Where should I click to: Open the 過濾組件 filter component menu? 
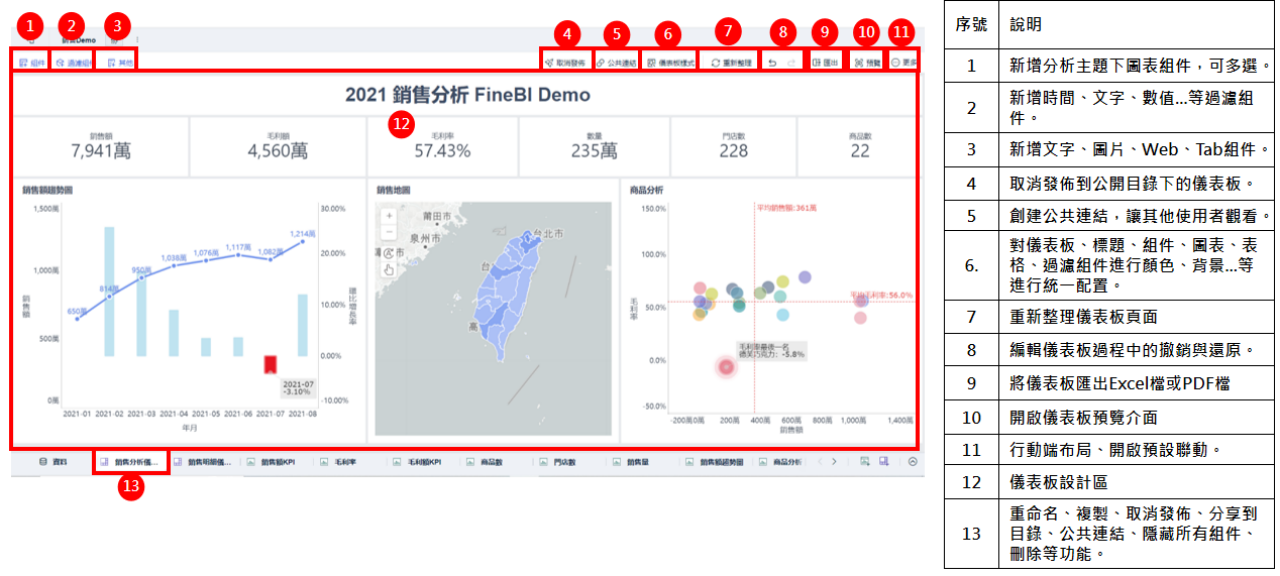tap(73, 62)
